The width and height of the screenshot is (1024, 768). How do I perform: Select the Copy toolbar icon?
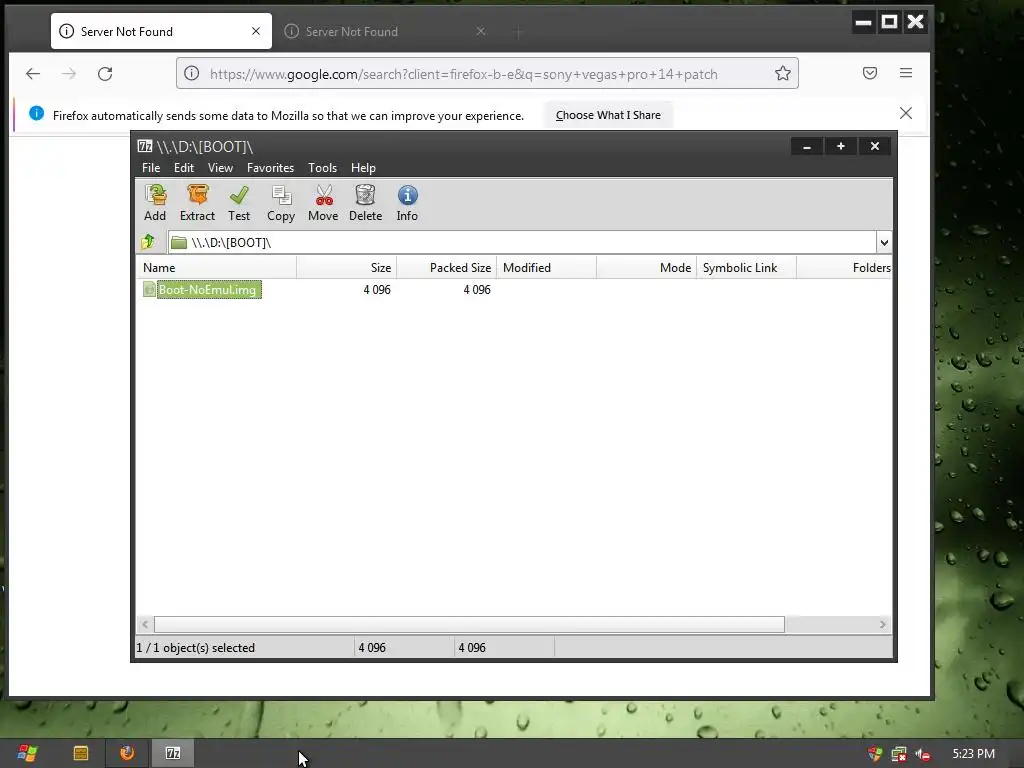(281, 203)
